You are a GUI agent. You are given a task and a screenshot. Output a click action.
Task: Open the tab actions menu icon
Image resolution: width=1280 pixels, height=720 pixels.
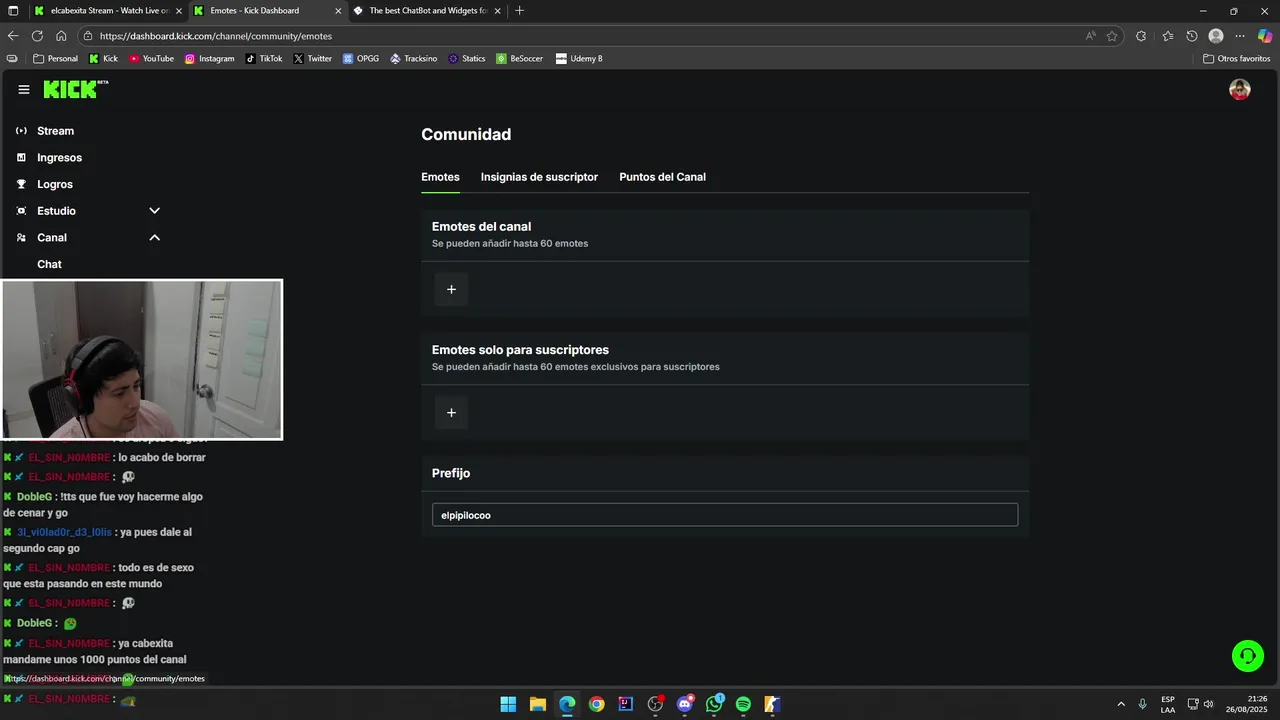tap(13, 10)
